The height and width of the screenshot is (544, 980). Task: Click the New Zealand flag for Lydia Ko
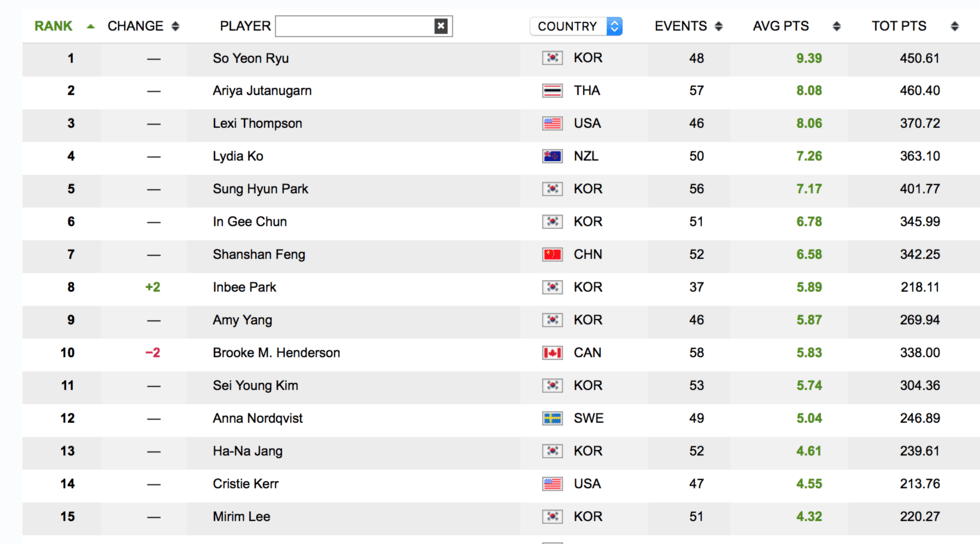(x=552, y=156)
